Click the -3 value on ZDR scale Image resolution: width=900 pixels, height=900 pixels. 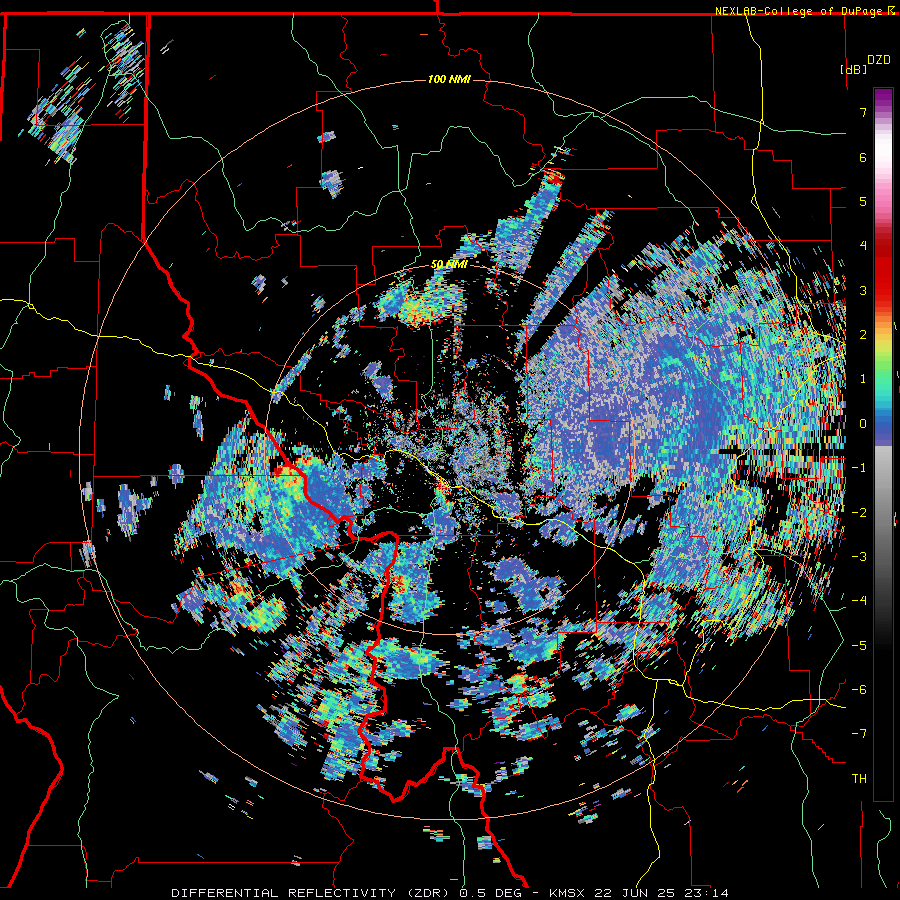pyautogui.click(x=859, y=556)
